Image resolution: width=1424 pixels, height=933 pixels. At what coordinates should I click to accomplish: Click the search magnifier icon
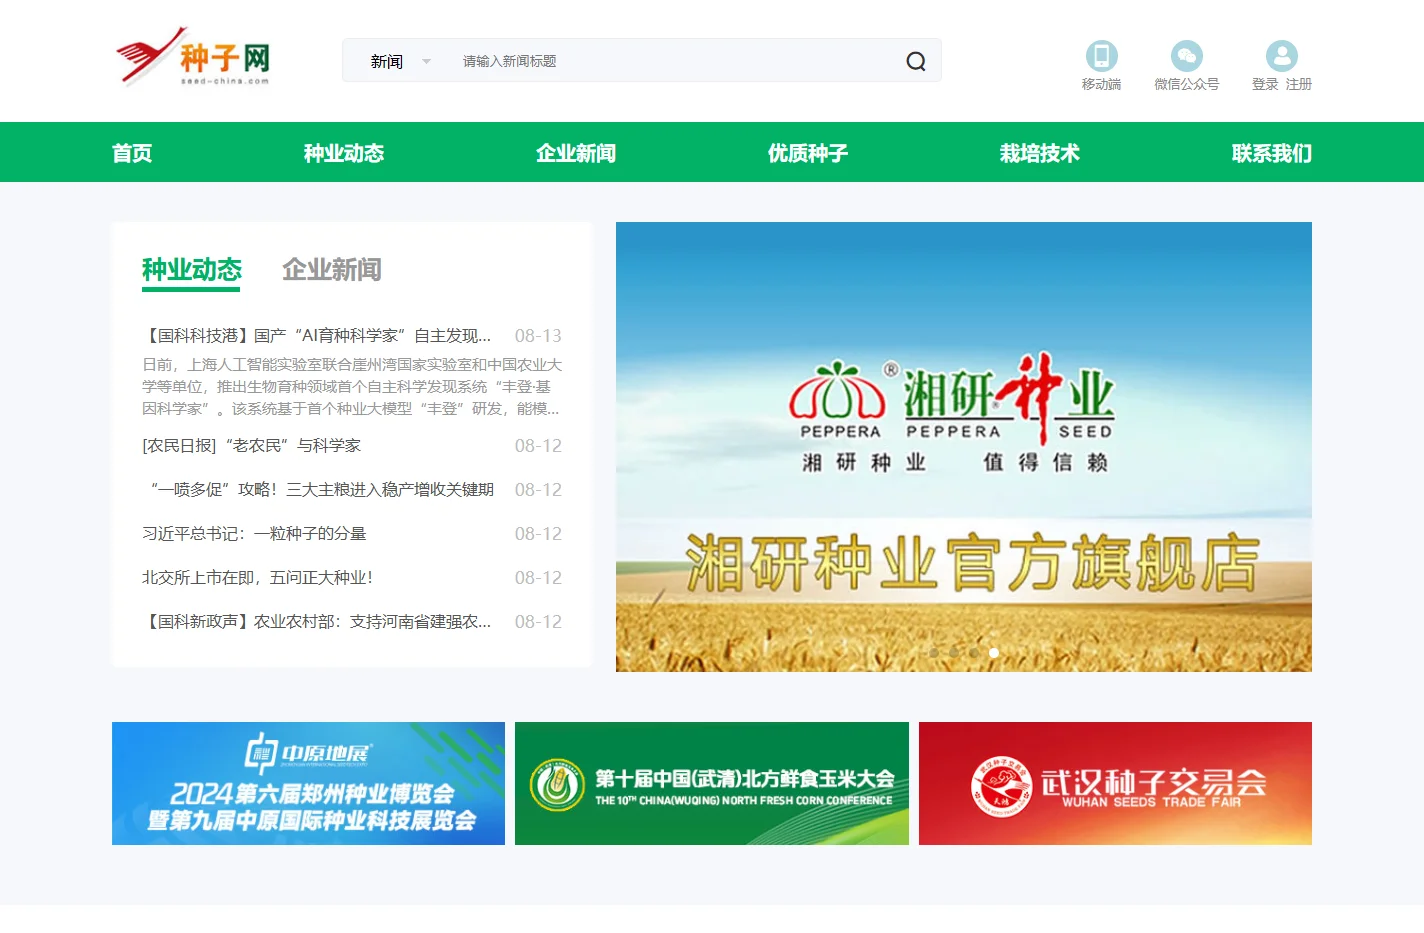915,61
